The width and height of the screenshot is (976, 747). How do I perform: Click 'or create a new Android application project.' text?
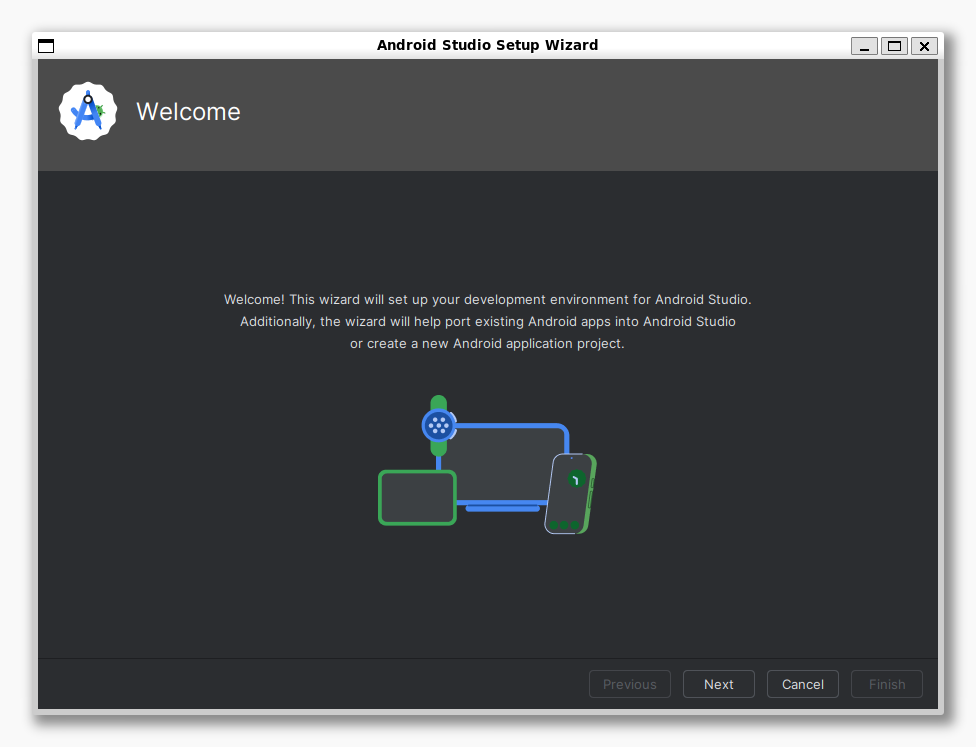(x=487, y=344)
